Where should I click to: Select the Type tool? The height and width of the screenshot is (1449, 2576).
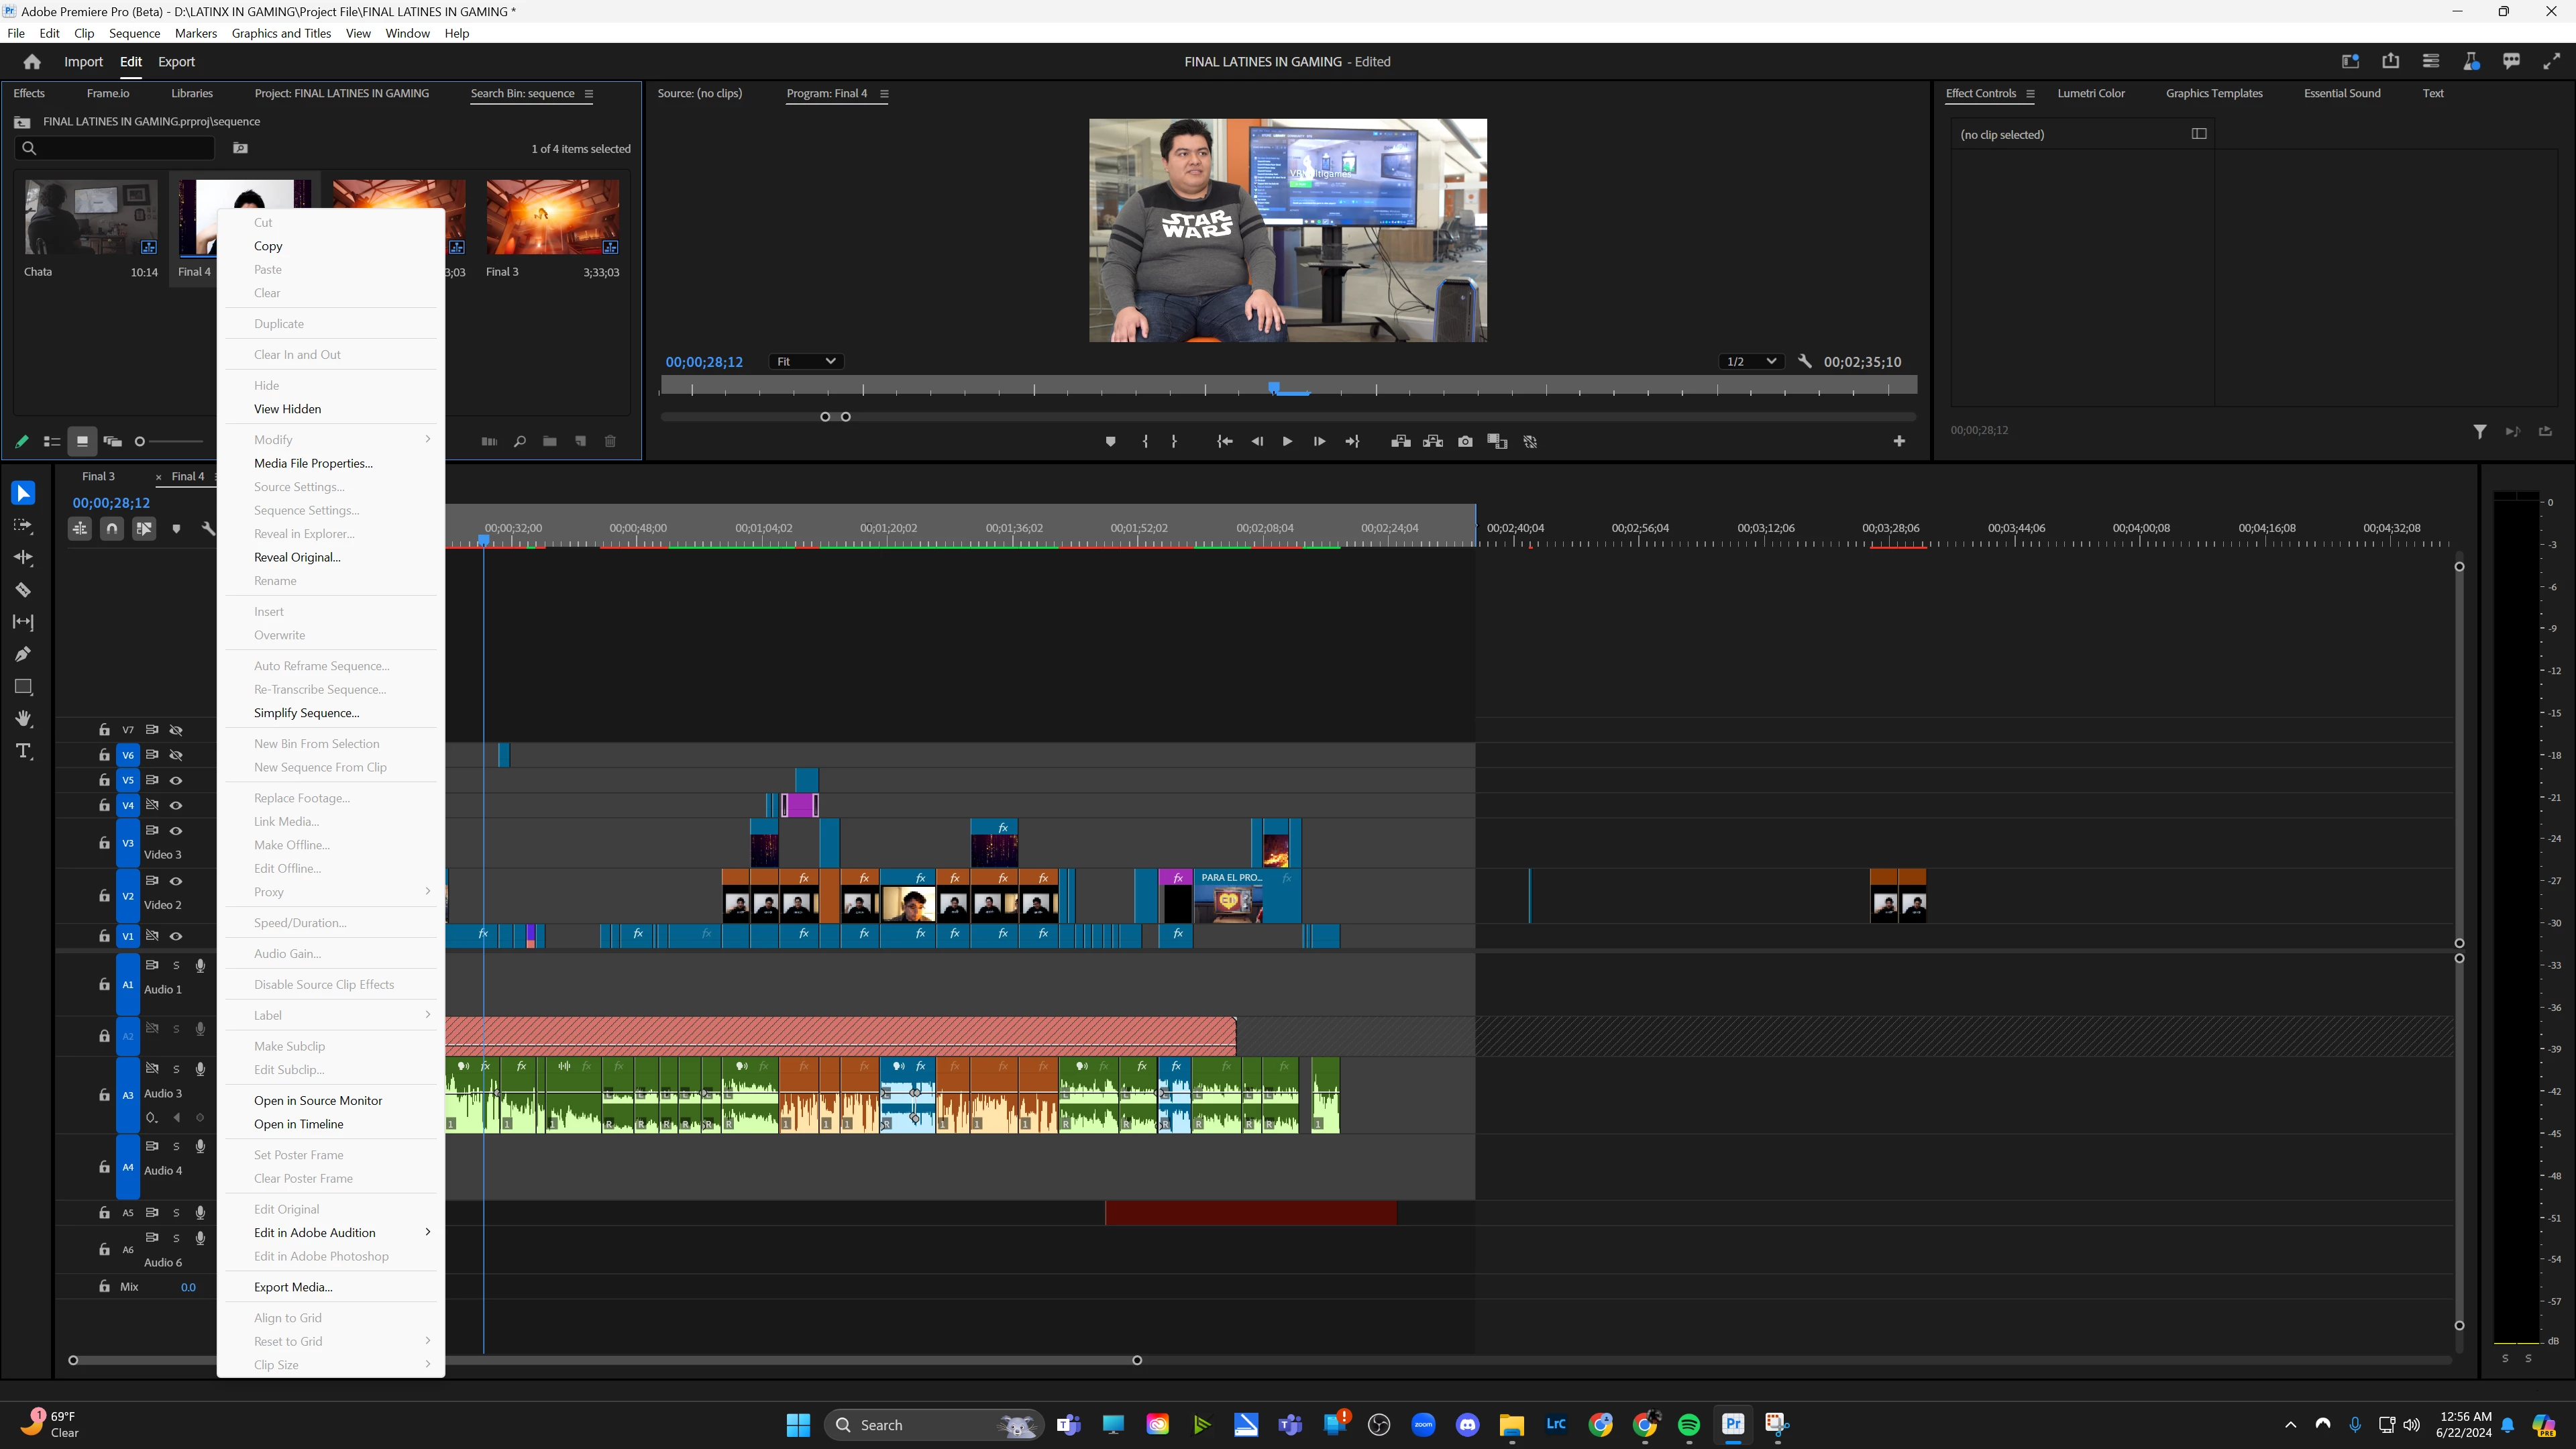click(x=23, y=751)
